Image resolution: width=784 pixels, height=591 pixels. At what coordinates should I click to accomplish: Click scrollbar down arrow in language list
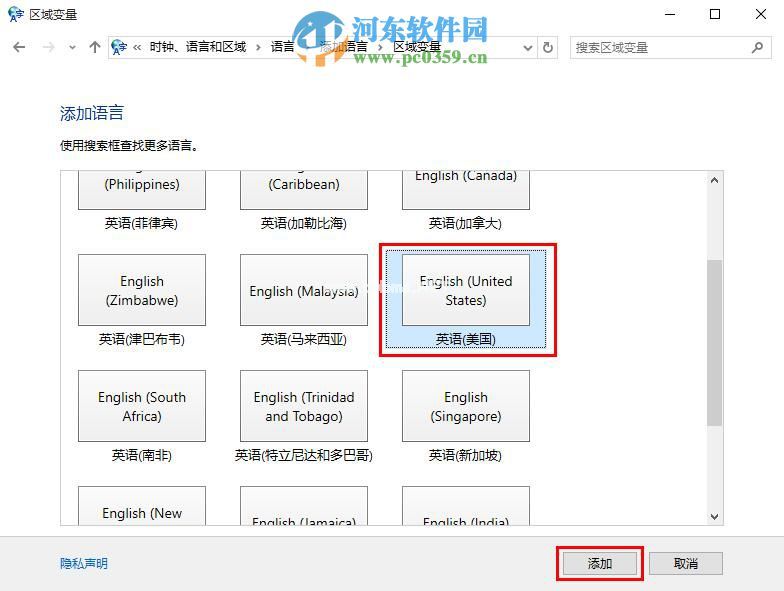click(714, 516)
